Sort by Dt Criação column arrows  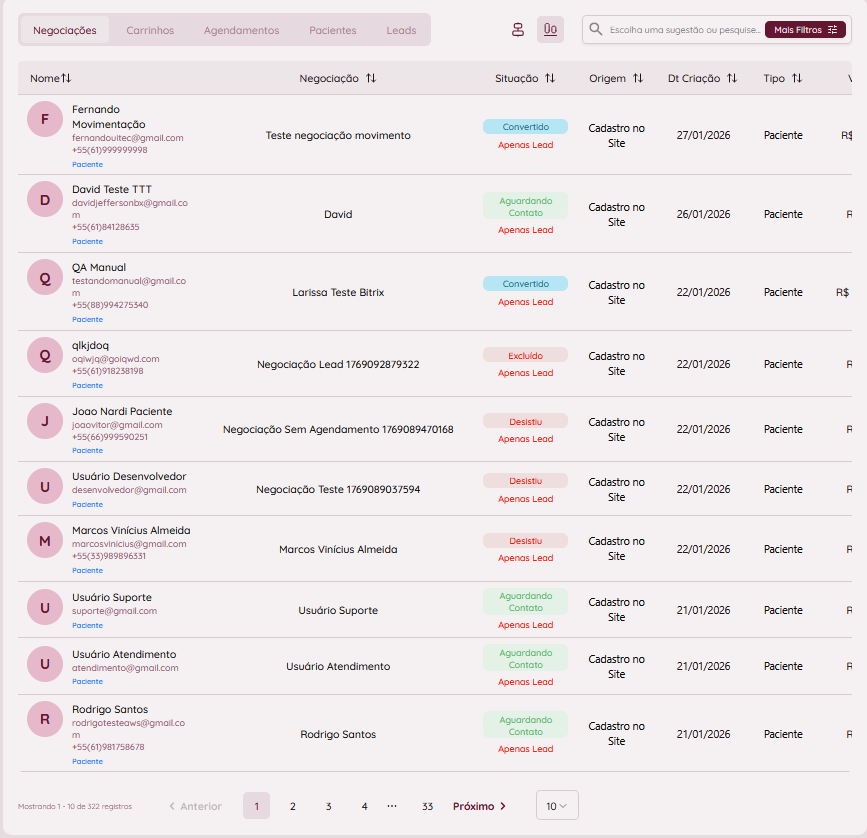click(x=732, y=78)
